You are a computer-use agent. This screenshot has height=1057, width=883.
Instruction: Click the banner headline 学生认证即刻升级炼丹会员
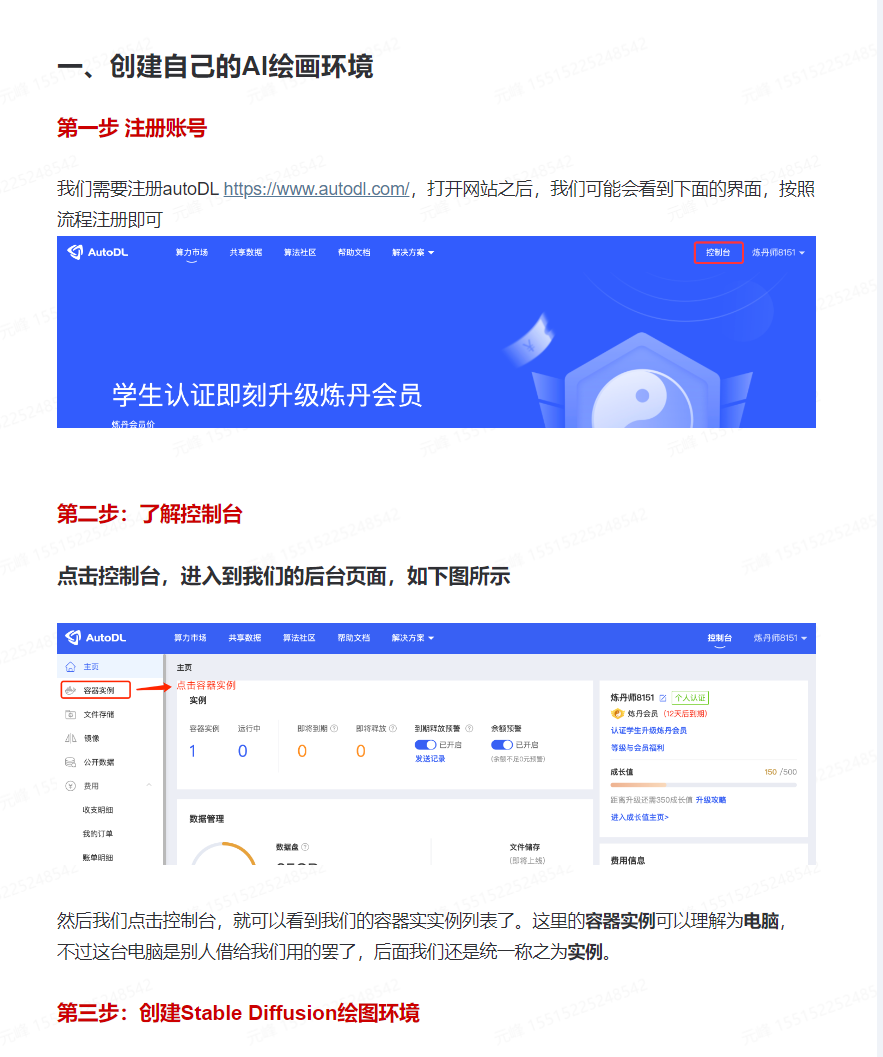(x=267, y=395)
